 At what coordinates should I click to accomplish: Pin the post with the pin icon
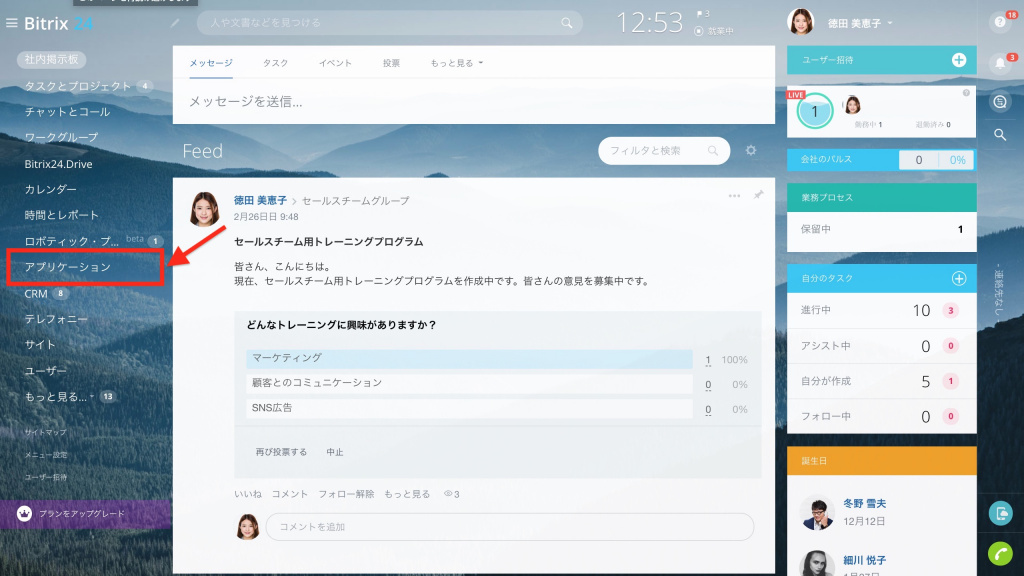click(x=758, y=195)
